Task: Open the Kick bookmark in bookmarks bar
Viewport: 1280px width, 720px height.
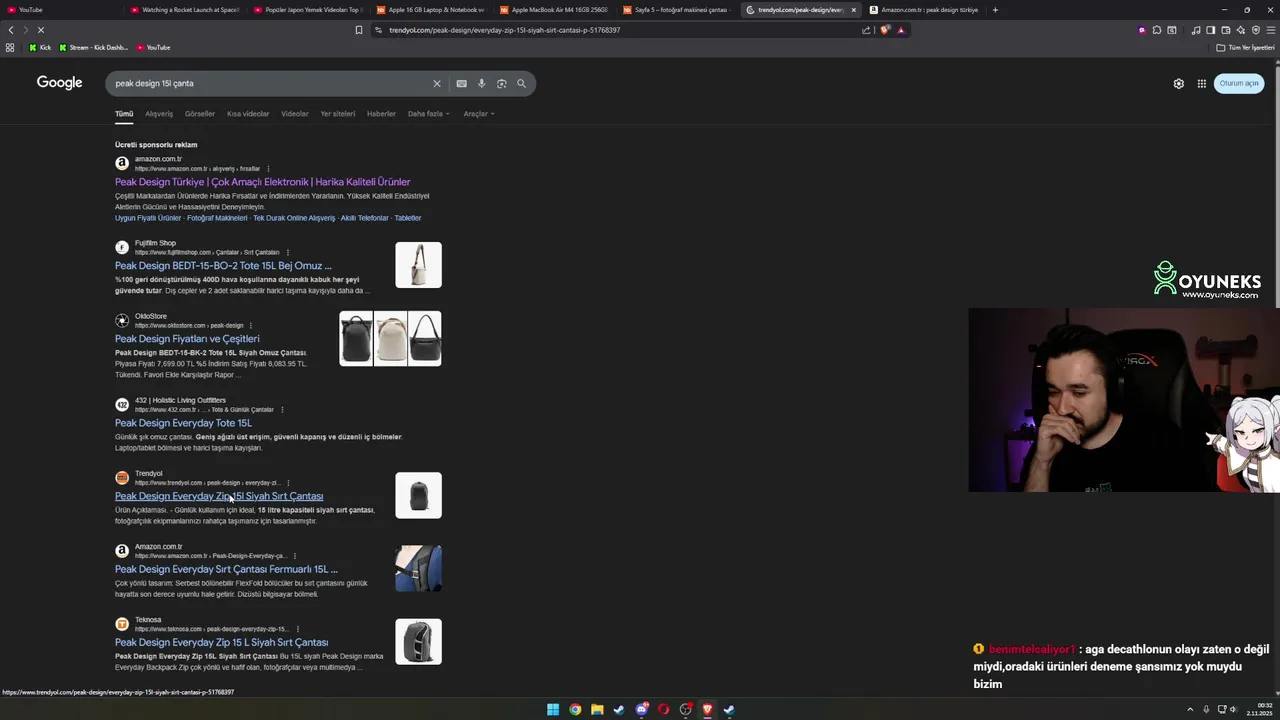Action: pos(40,48)
